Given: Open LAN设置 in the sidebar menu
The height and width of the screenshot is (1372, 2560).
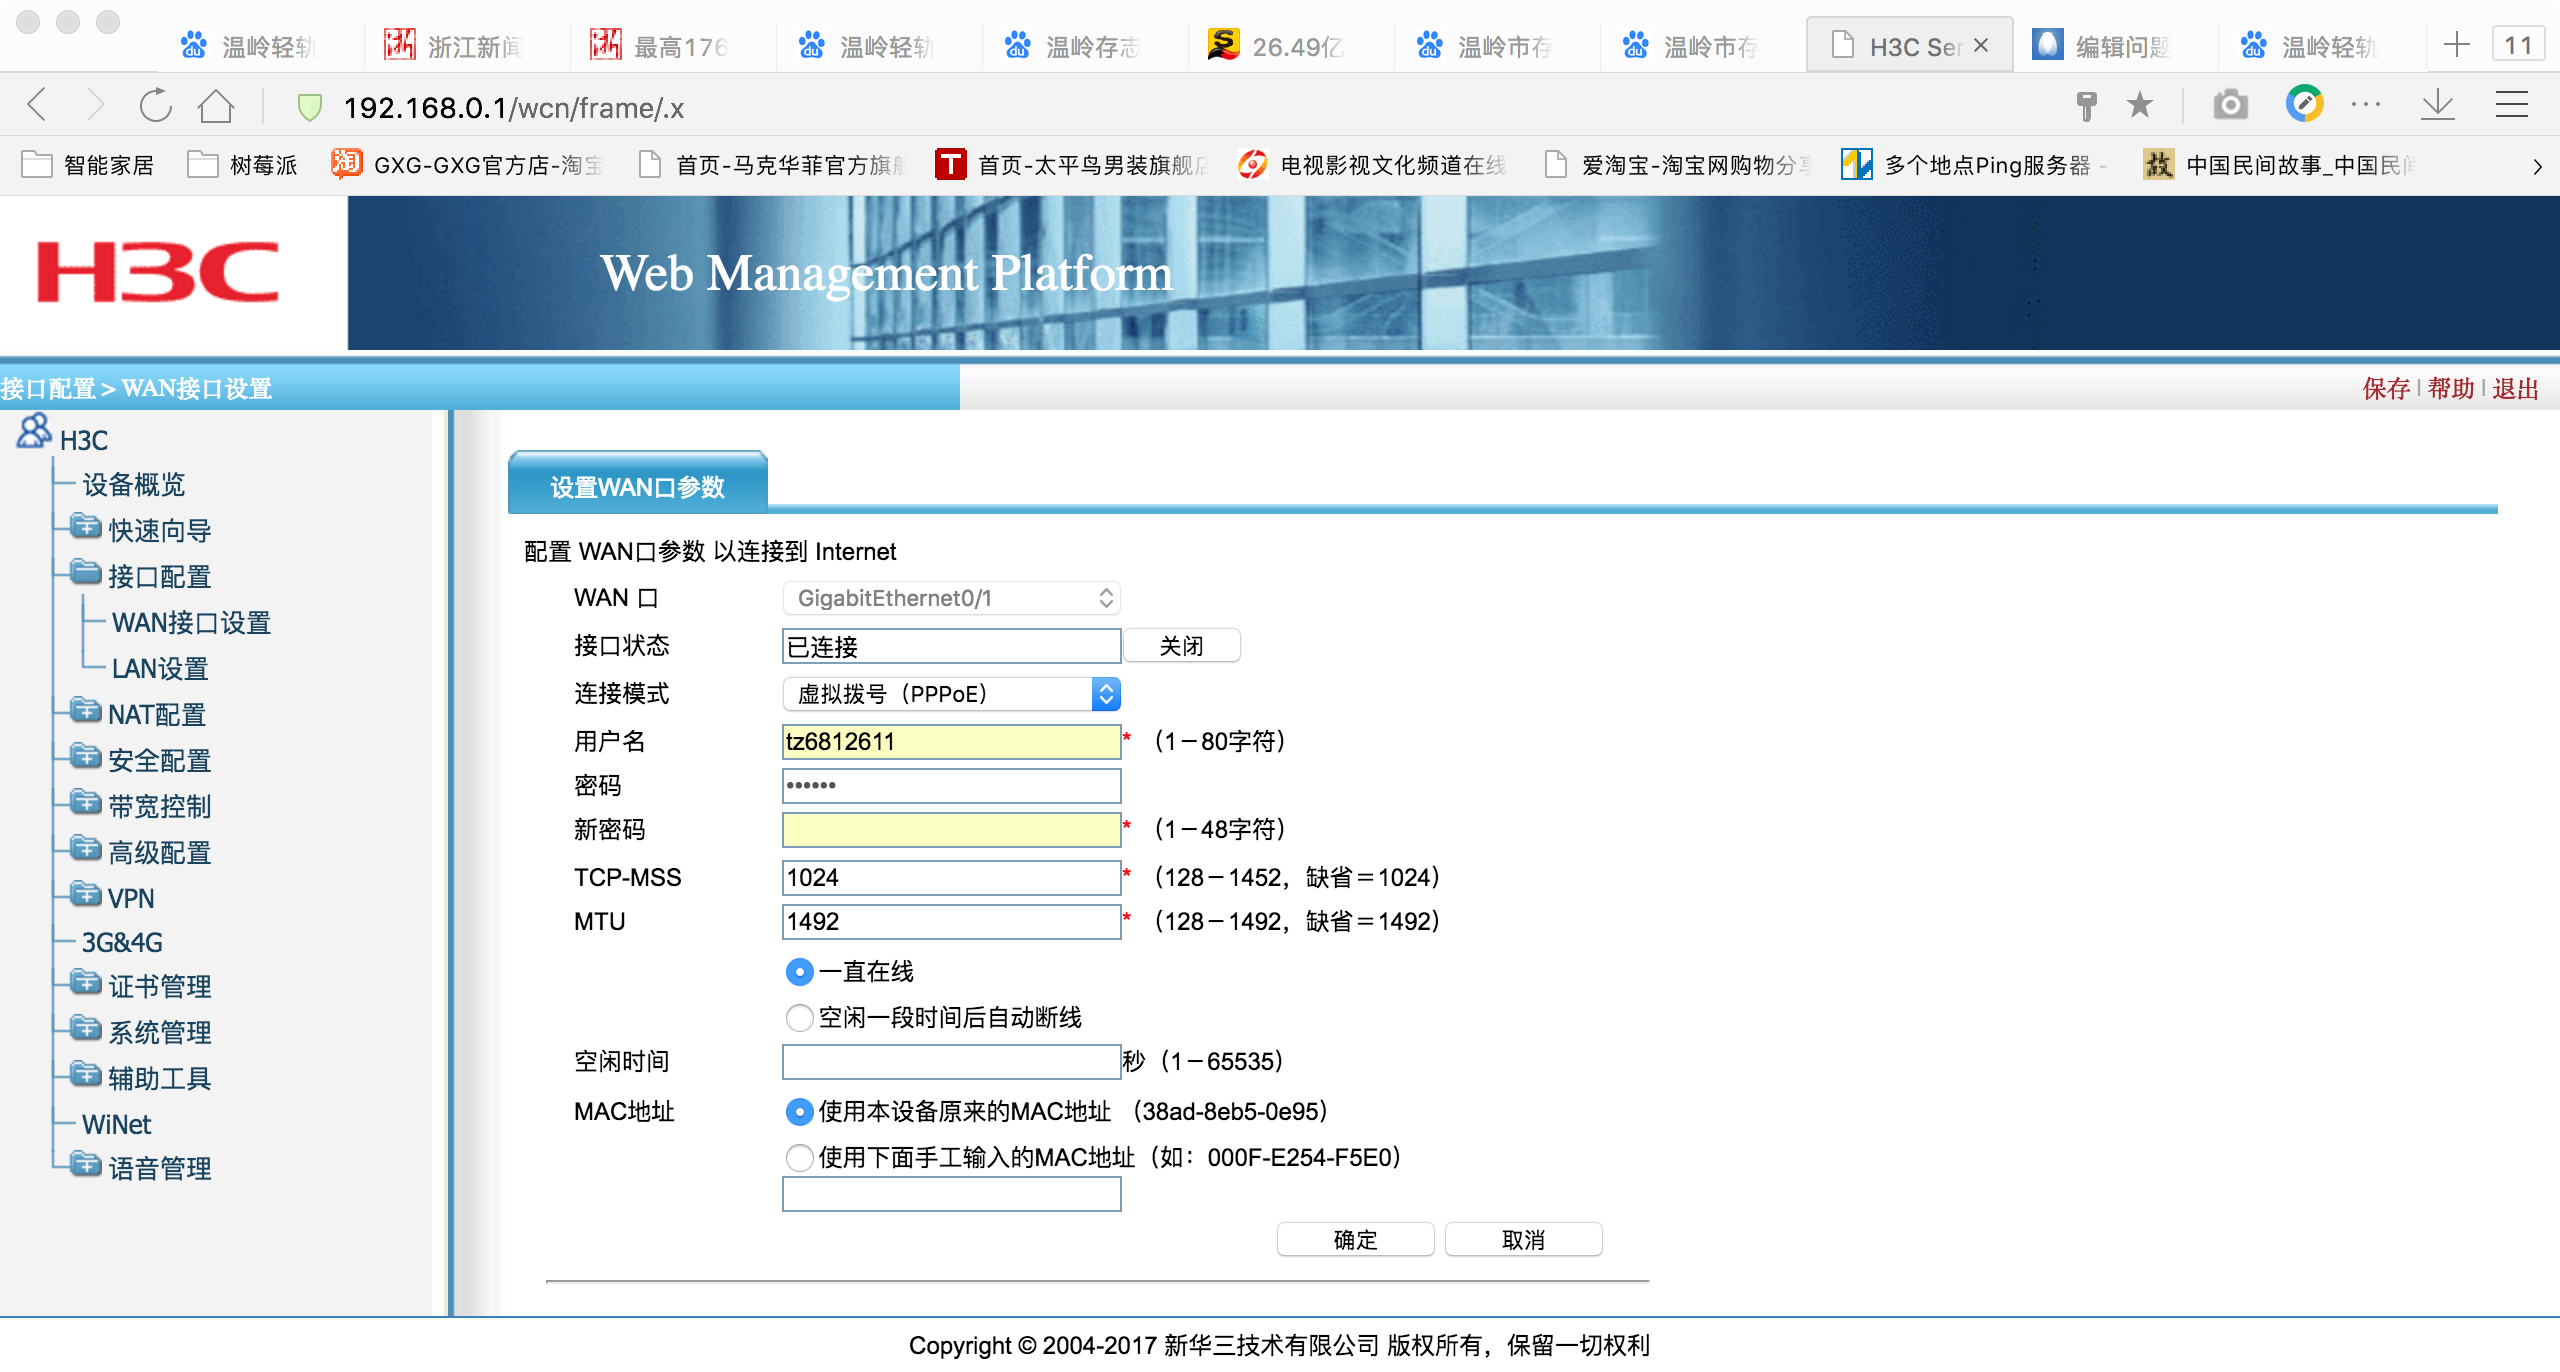Looking at the screenshot, I should point(160,668).
